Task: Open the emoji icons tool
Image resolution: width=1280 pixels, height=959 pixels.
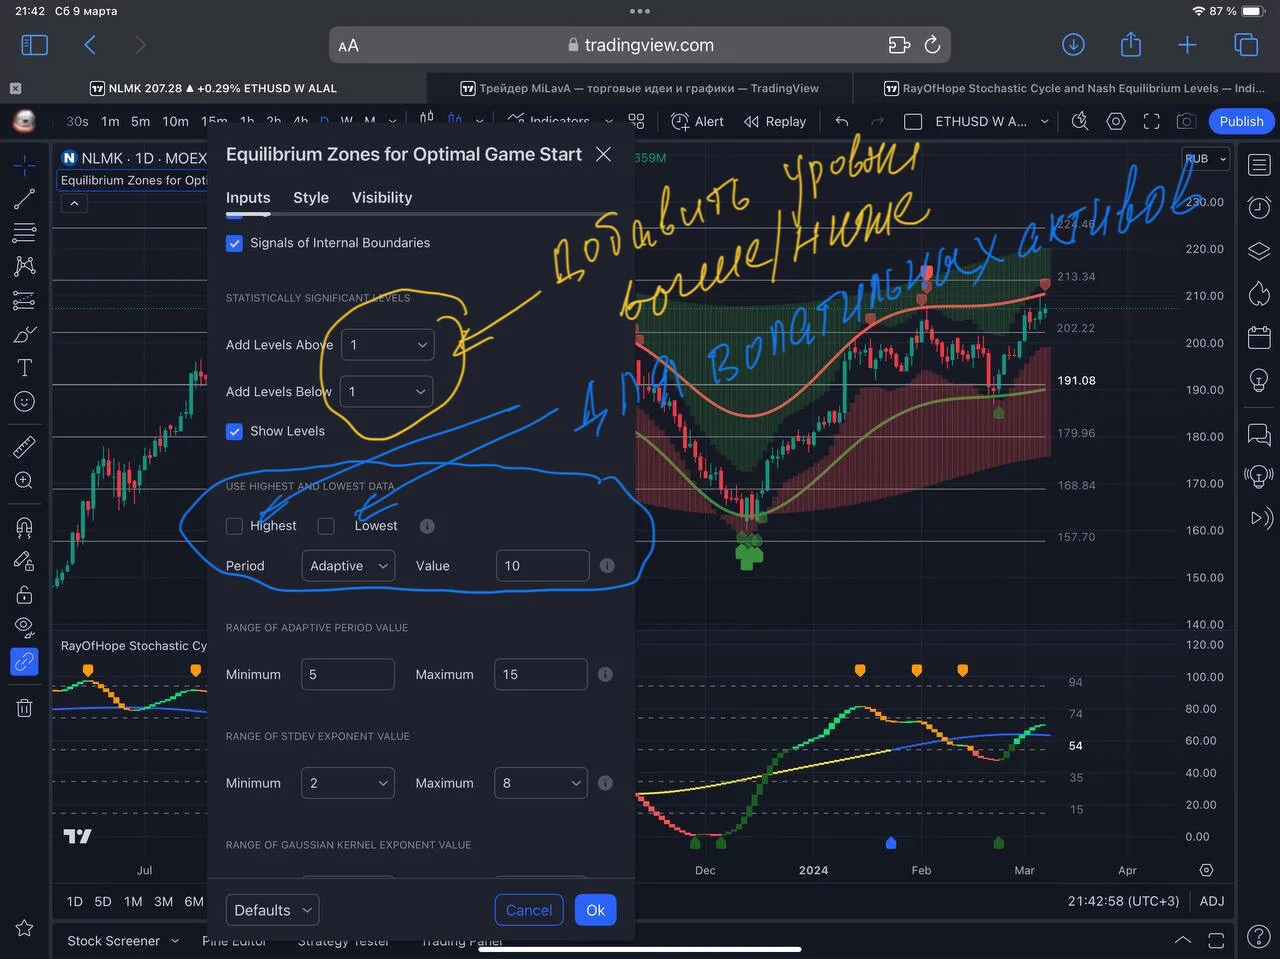Action: pyautogui.click(x=25, y=402)
